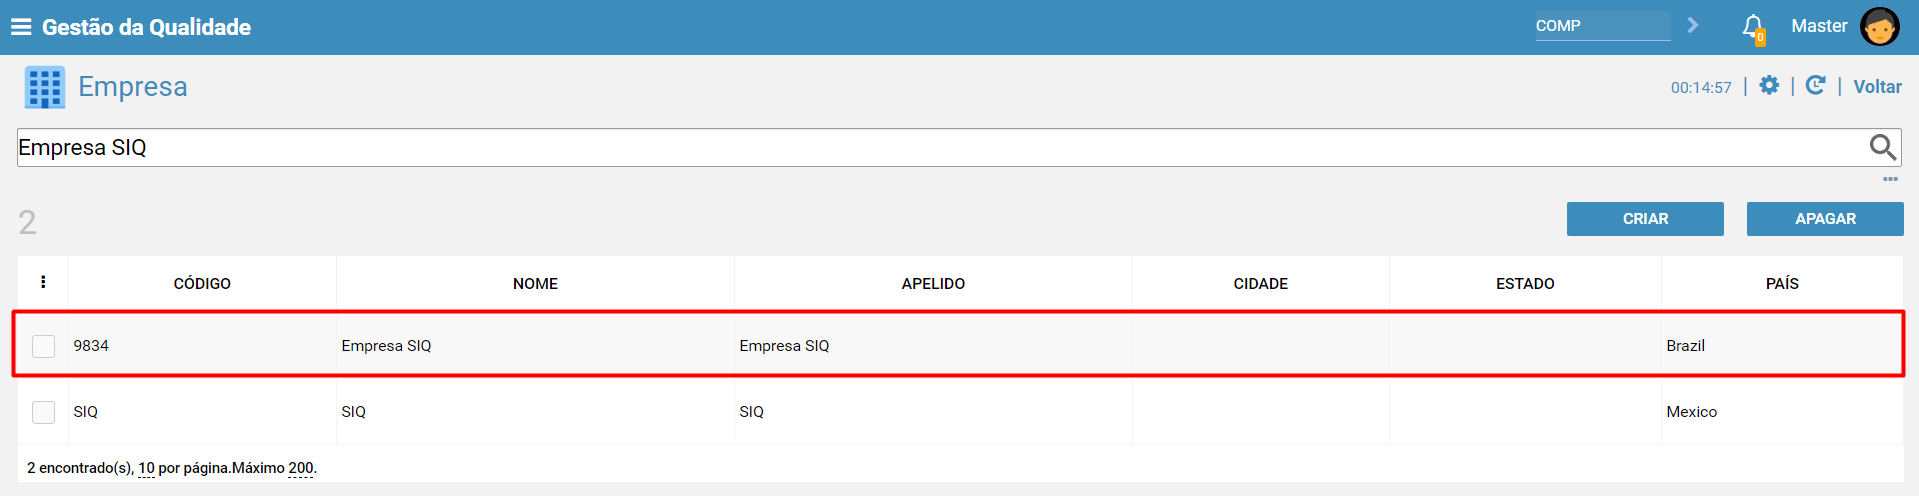Image resolution: width=1919 pixels, height=496 pixels.
Task: Sort by CÓDIGO column header
Action: 202,284
